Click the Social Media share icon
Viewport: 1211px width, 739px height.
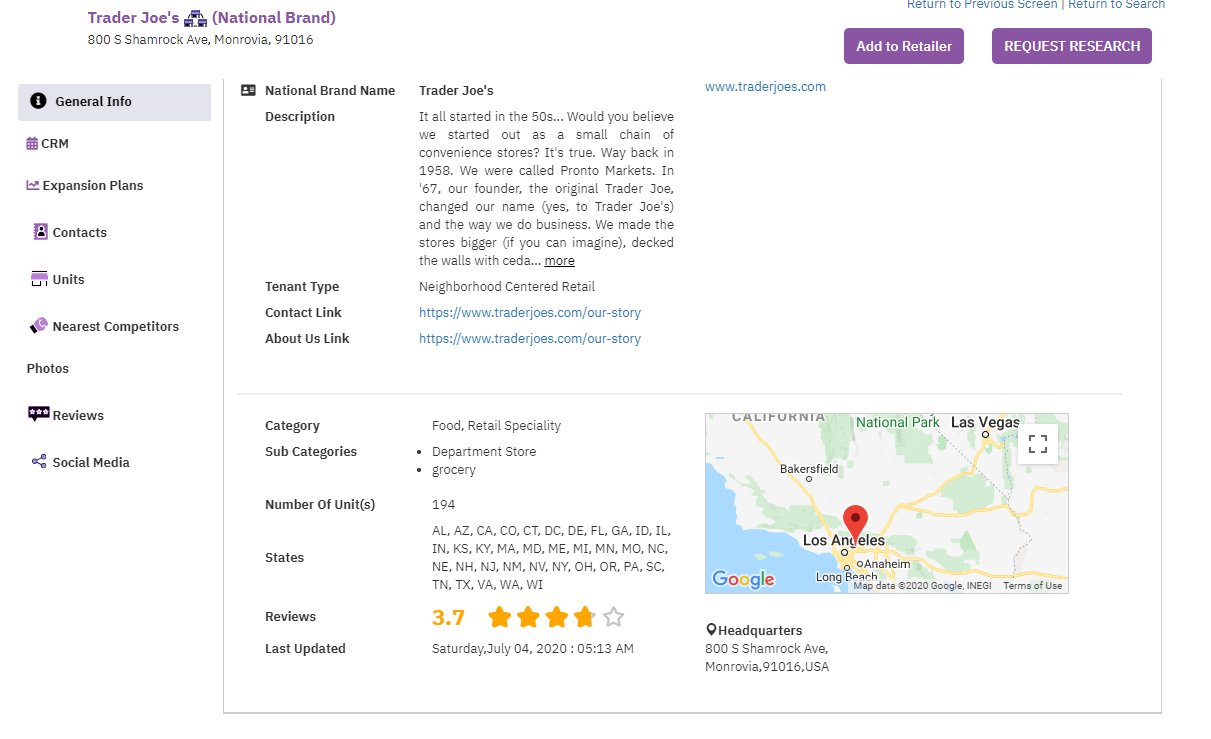[x=40, y=462]
